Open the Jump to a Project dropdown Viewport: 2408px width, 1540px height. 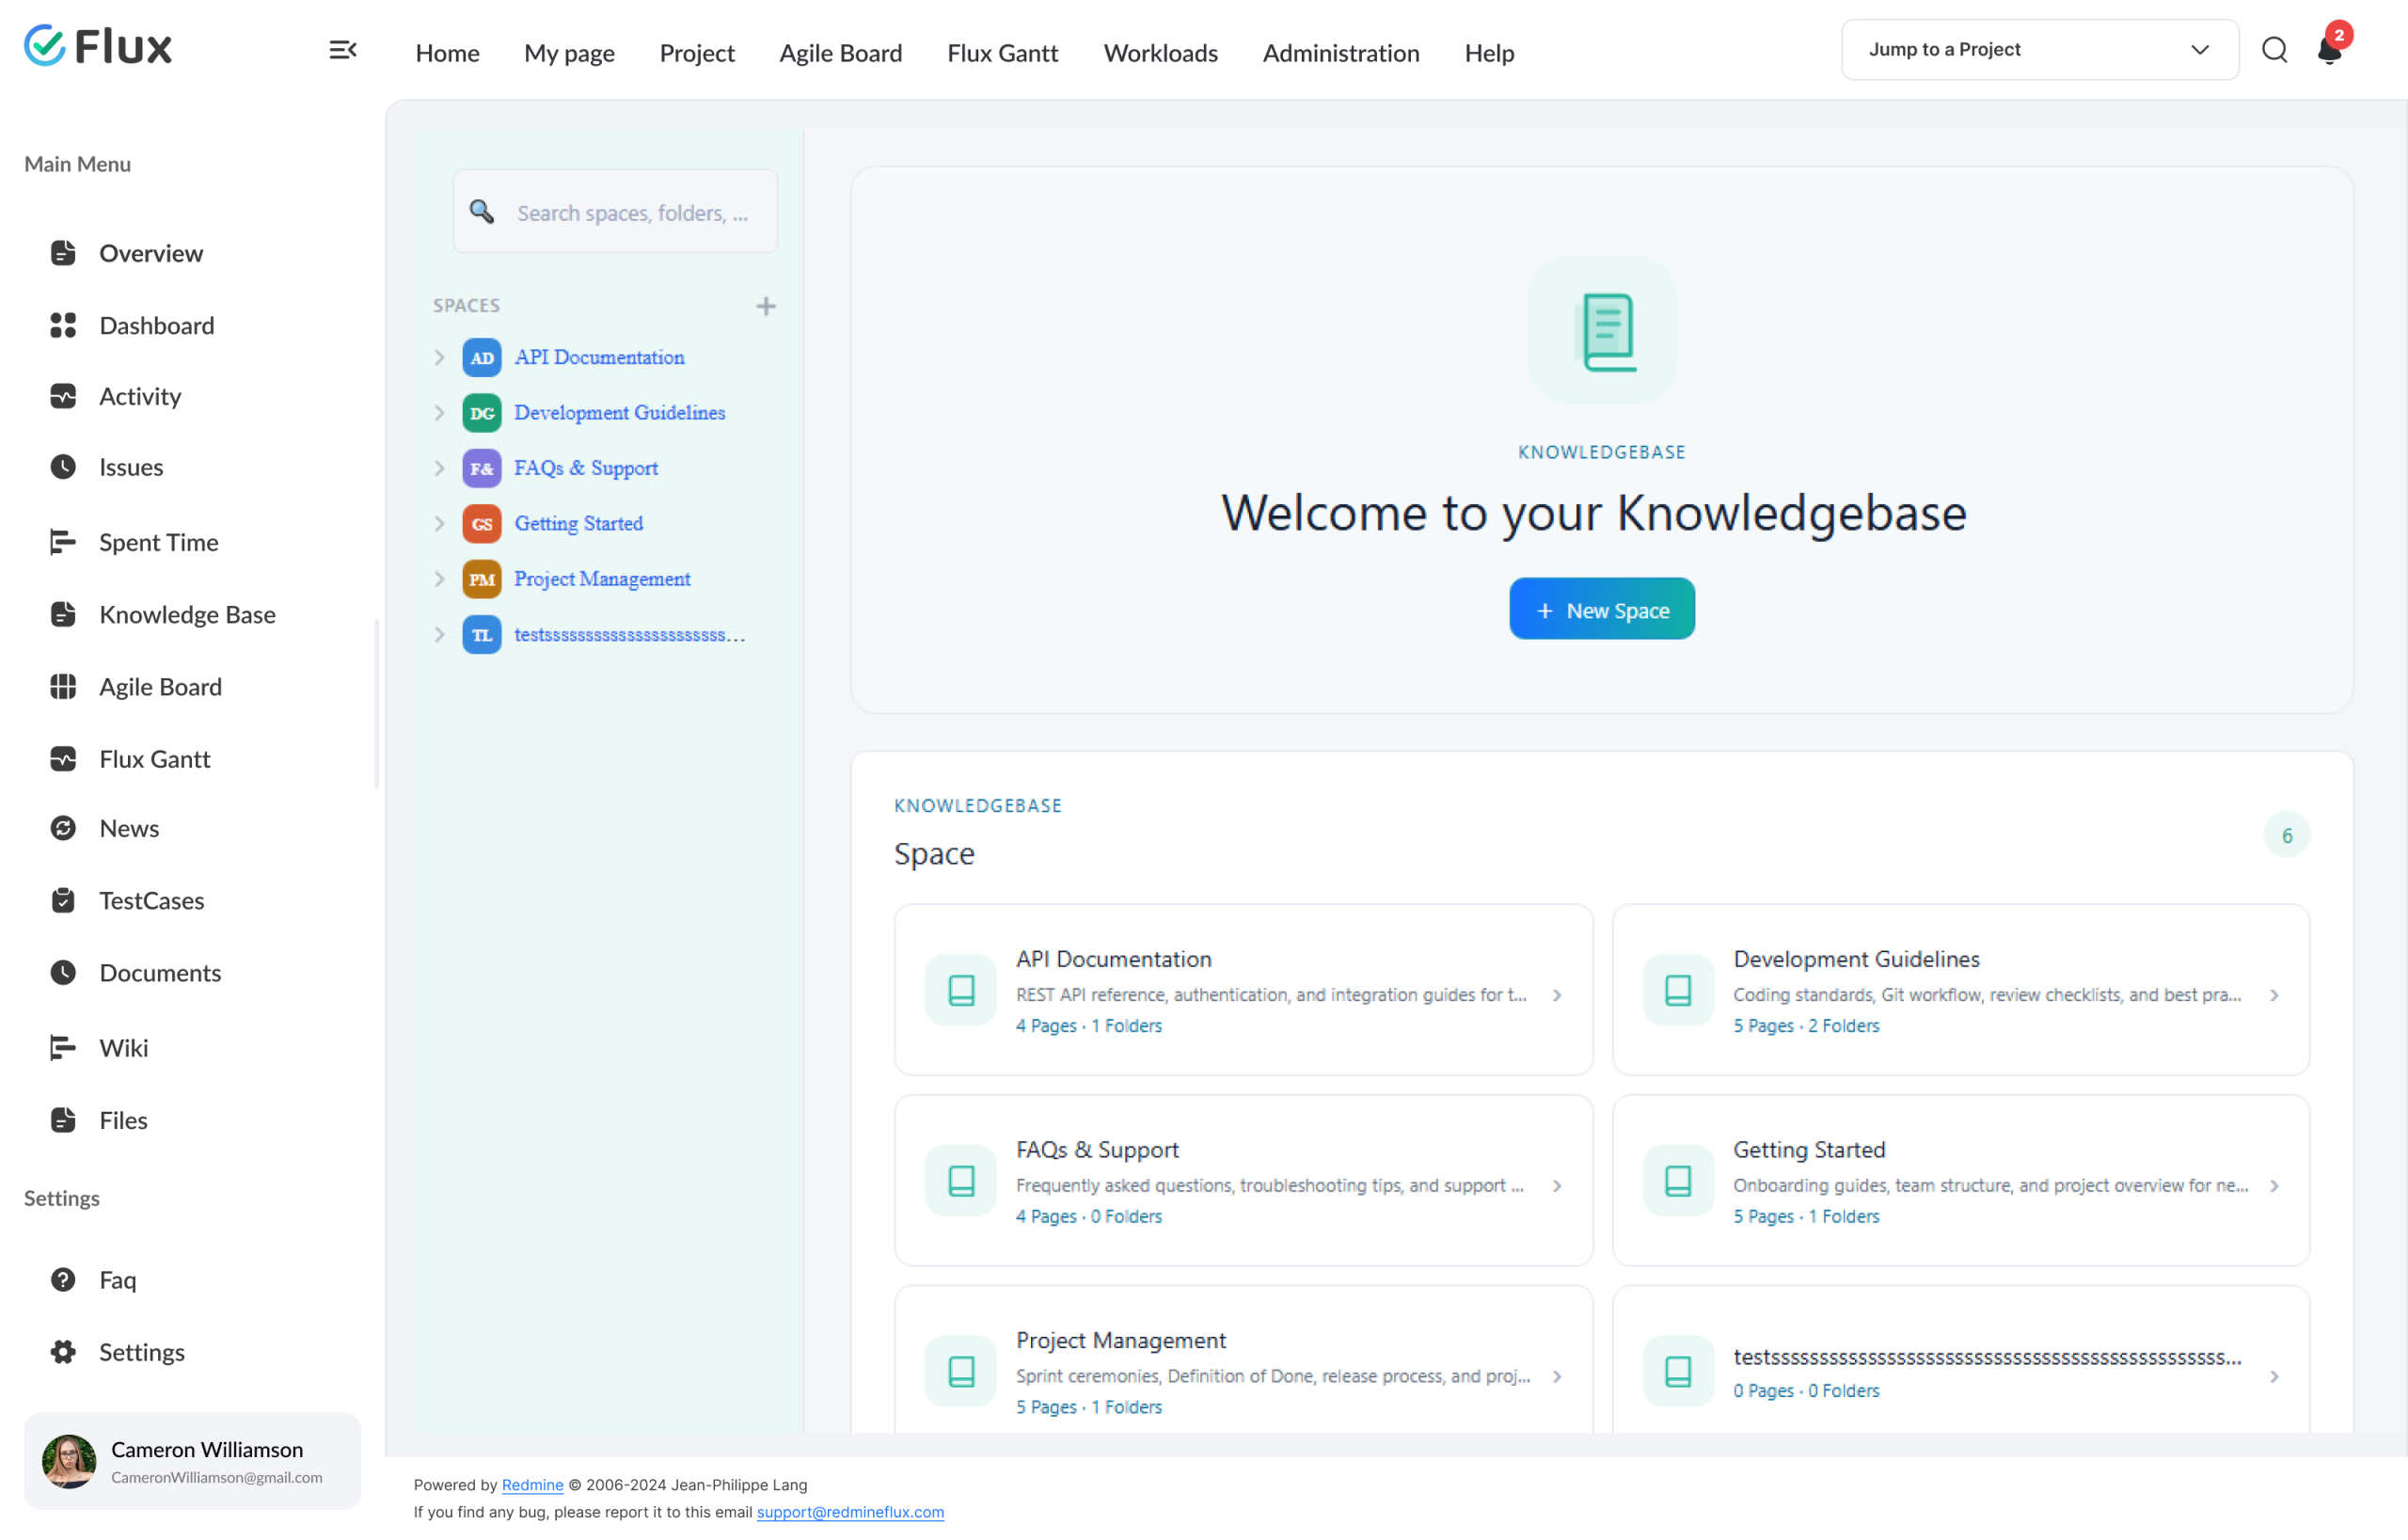tap(2040, 50)
